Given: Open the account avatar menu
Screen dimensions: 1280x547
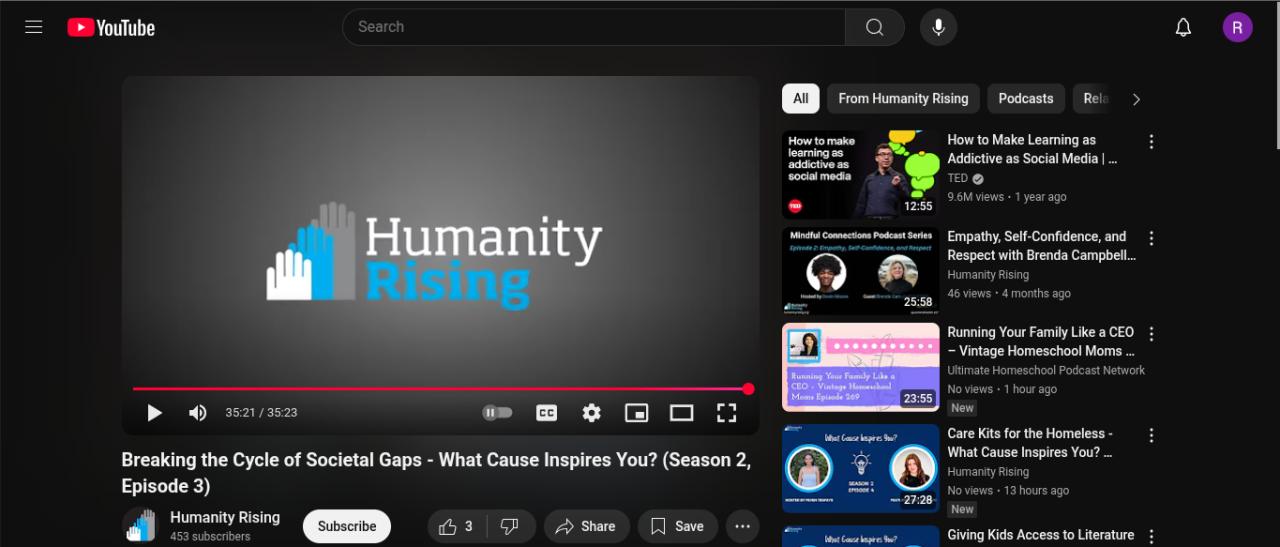Looking at the screenshot, I should tap(1237, 27).
